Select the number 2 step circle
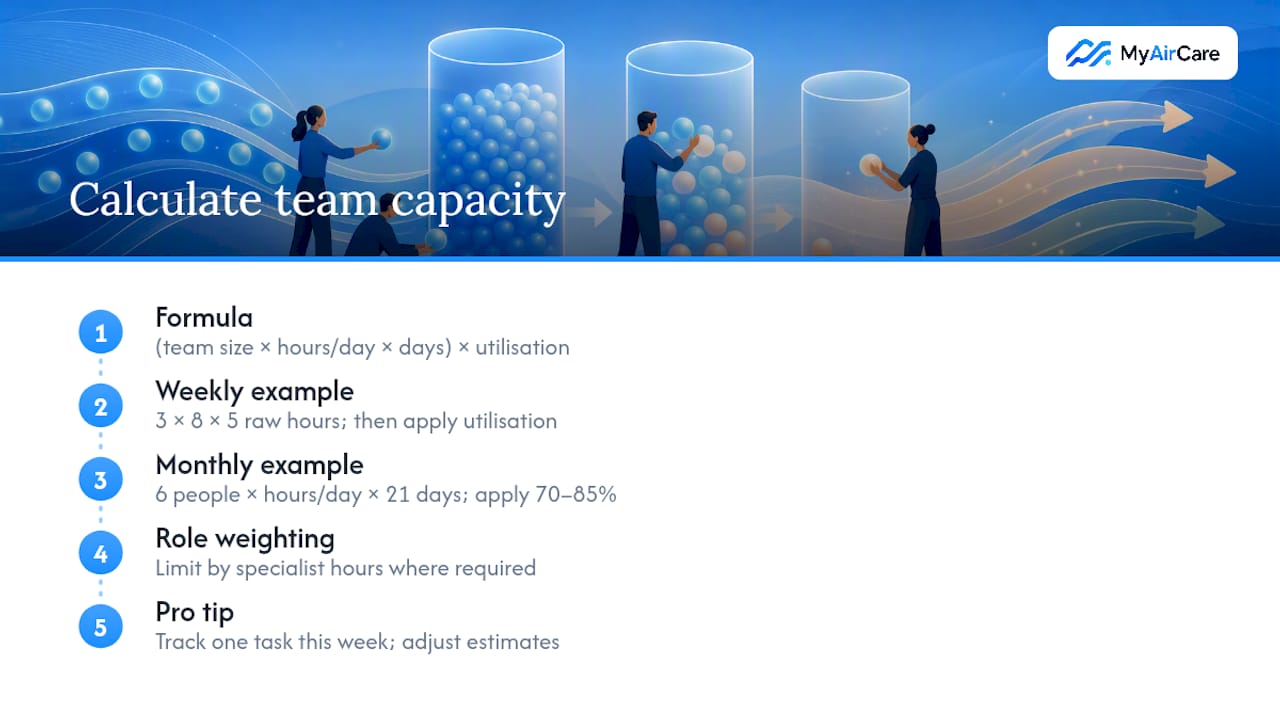Image resolution: width=1280 pixels, height=720 pixels. [100, 407]
